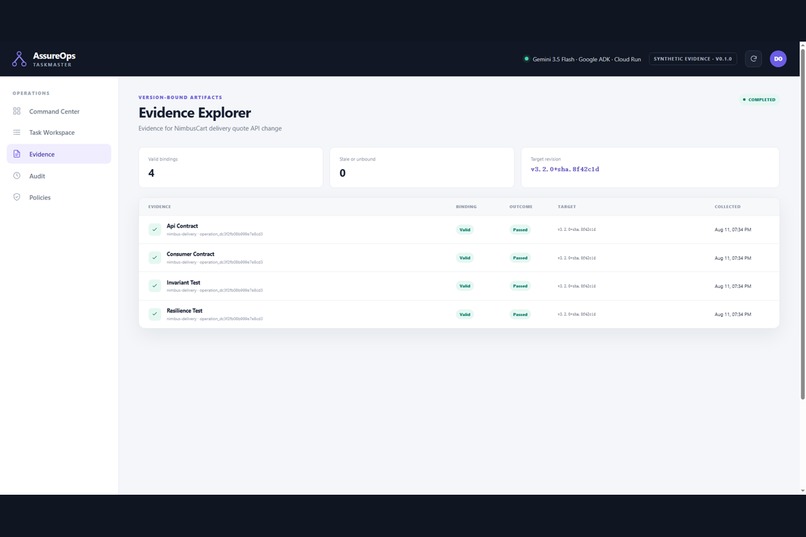806x537 pixels.
Task: Click target value in Api Contract row
Action: 576,230
